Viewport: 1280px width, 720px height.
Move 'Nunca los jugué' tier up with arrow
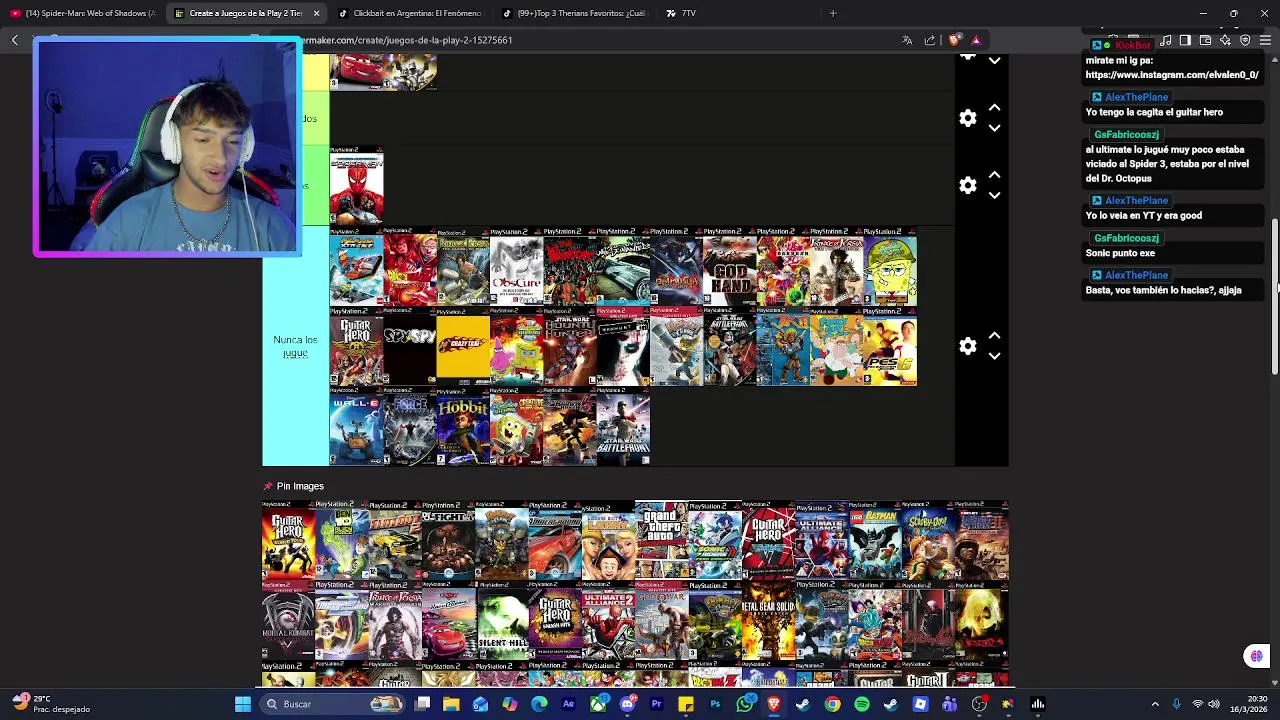click(x=994, y=336)
